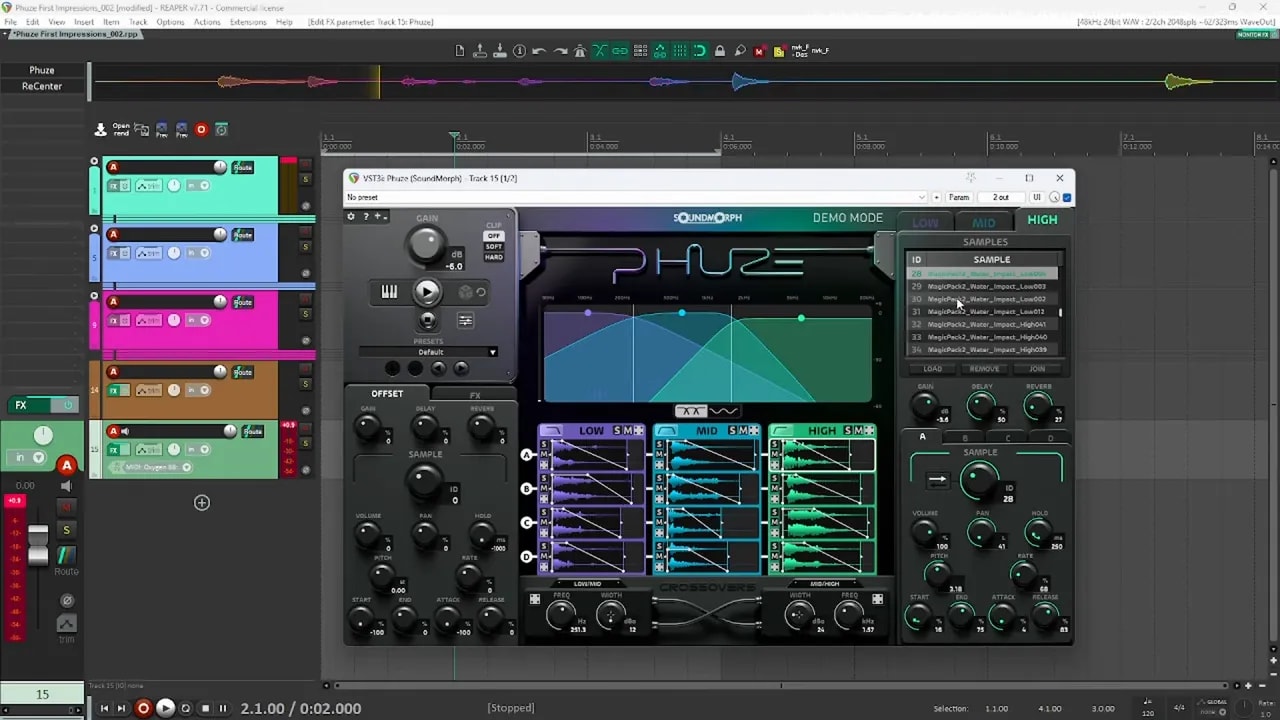The height and width of the screenshot is (720, 1280).
Task: Select sample row MagicPack2_Water_Impact_High041
Action: coord(982,324)
